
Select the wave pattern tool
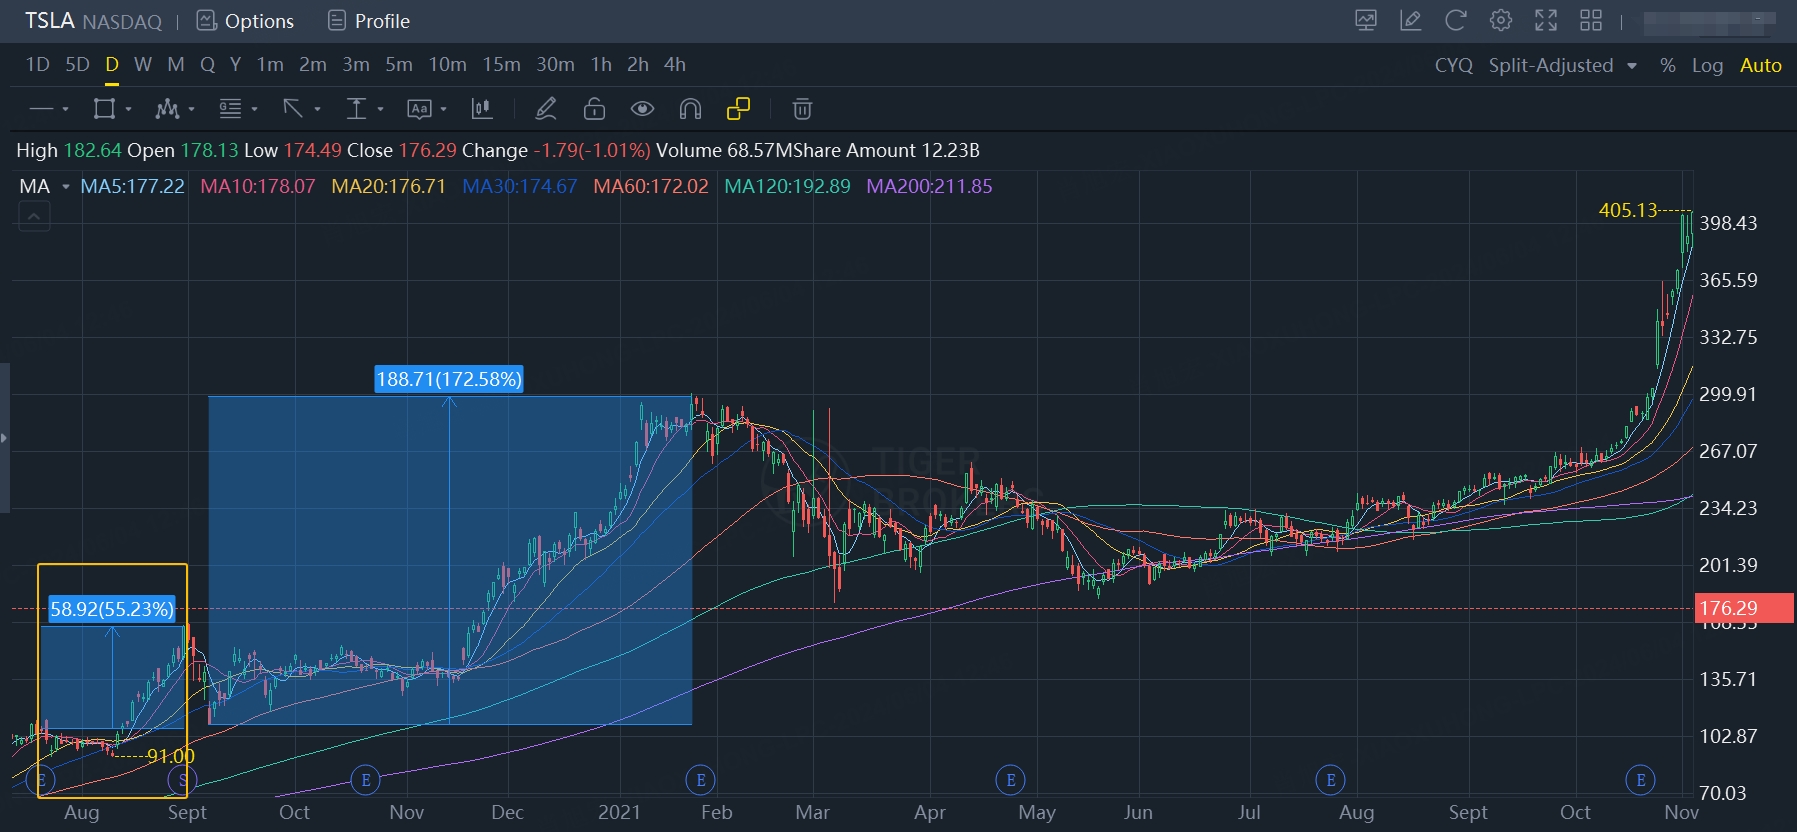[167, 109]
